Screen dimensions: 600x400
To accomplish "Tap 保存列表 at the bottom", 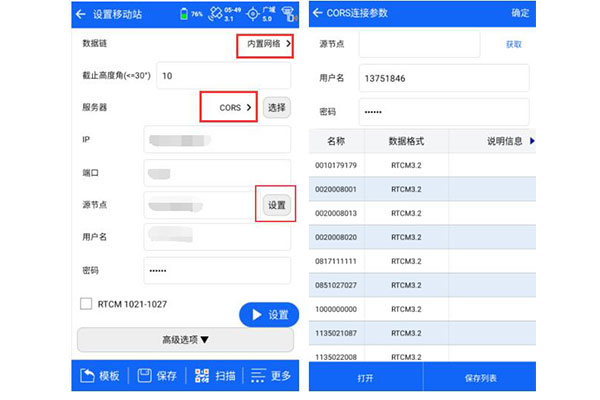I will (x=479, y=378).
